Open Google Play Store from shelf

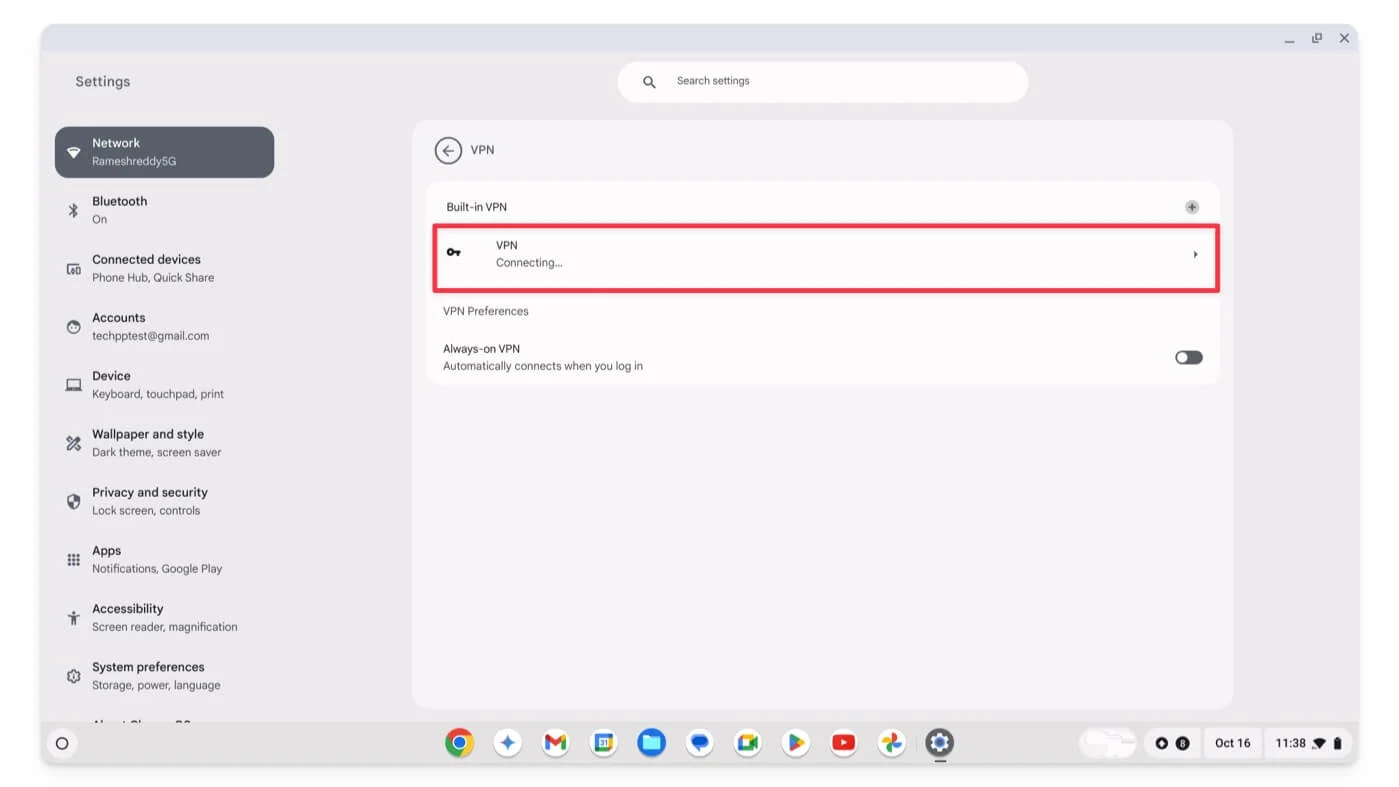tap(795, 743)
